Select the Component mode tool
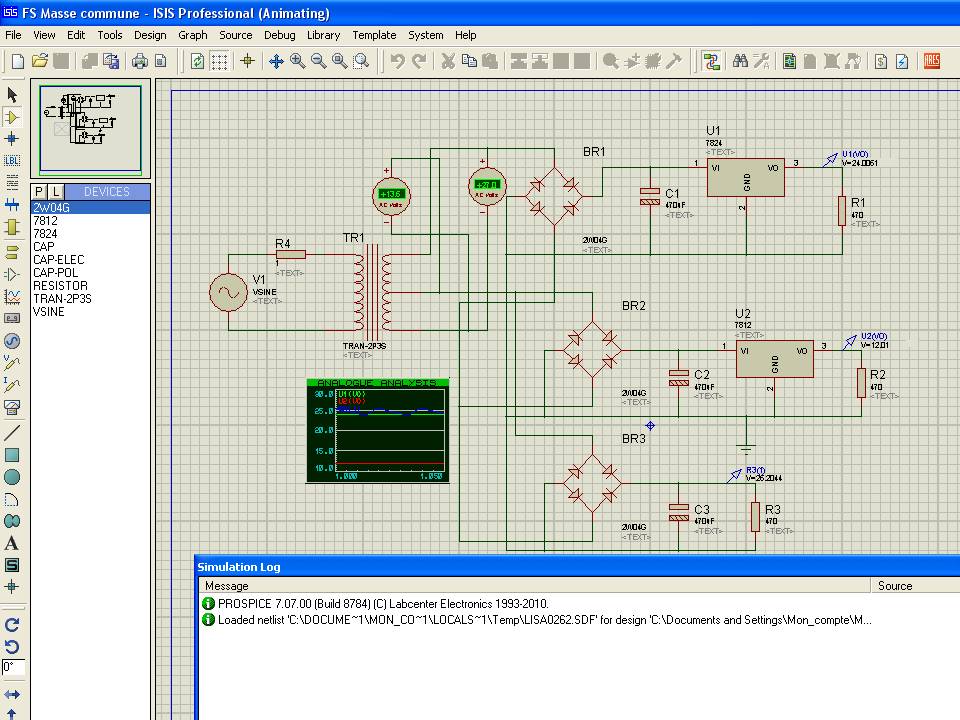This screenshot has height=720, width=960. (12, 117)
